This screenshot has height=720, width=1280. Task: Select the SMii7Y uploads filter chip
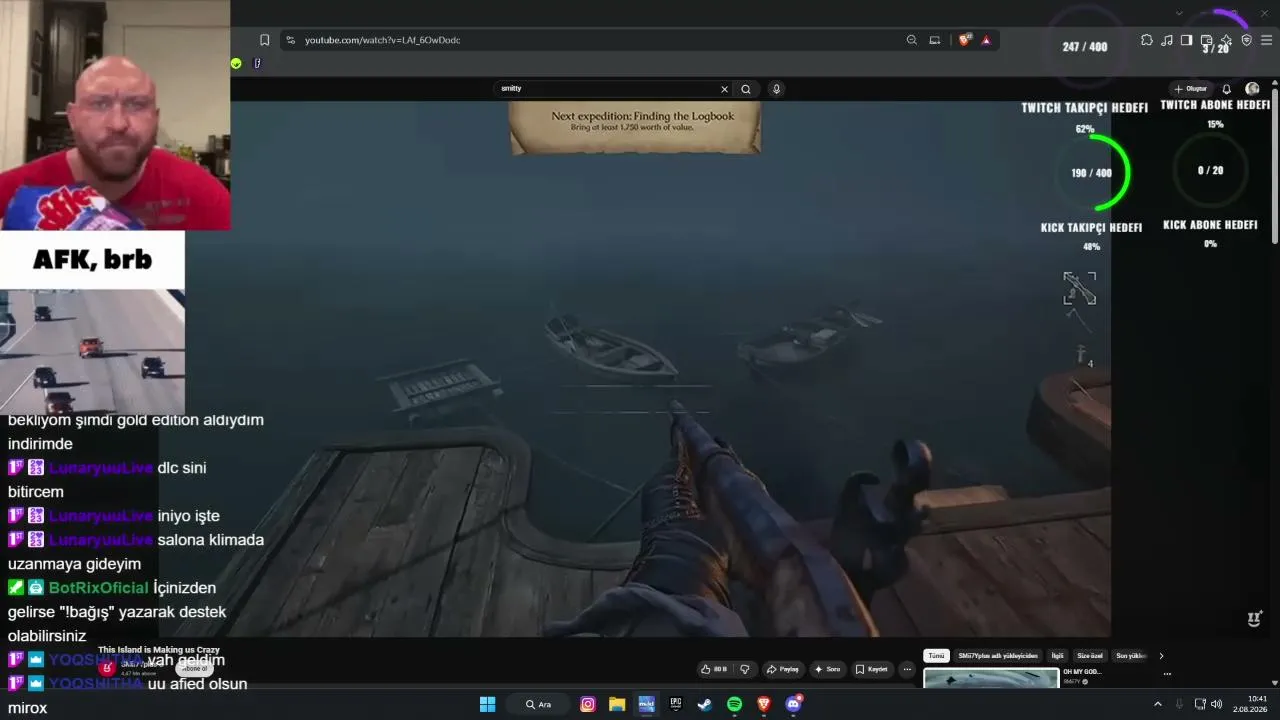(x=998, y=656)
